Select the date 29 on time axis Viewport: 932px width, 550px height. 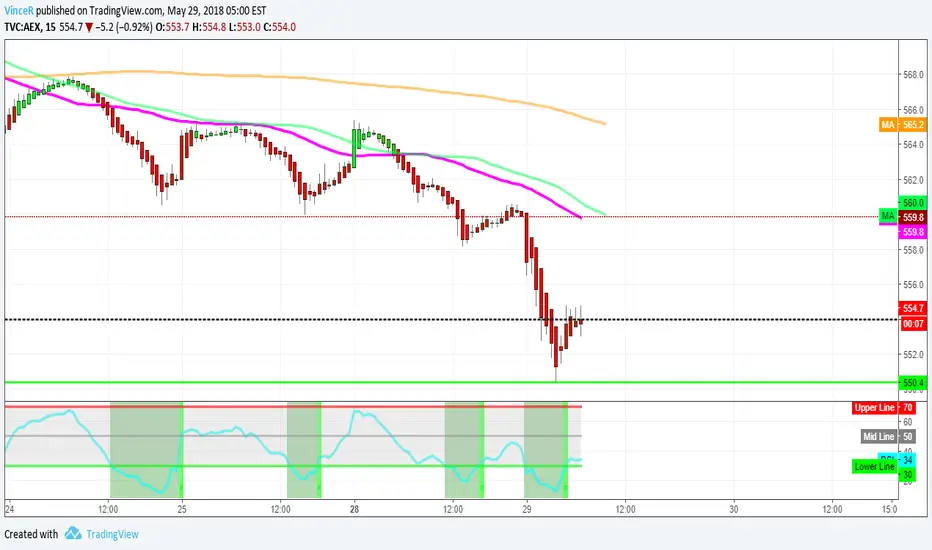click(527, 509)
